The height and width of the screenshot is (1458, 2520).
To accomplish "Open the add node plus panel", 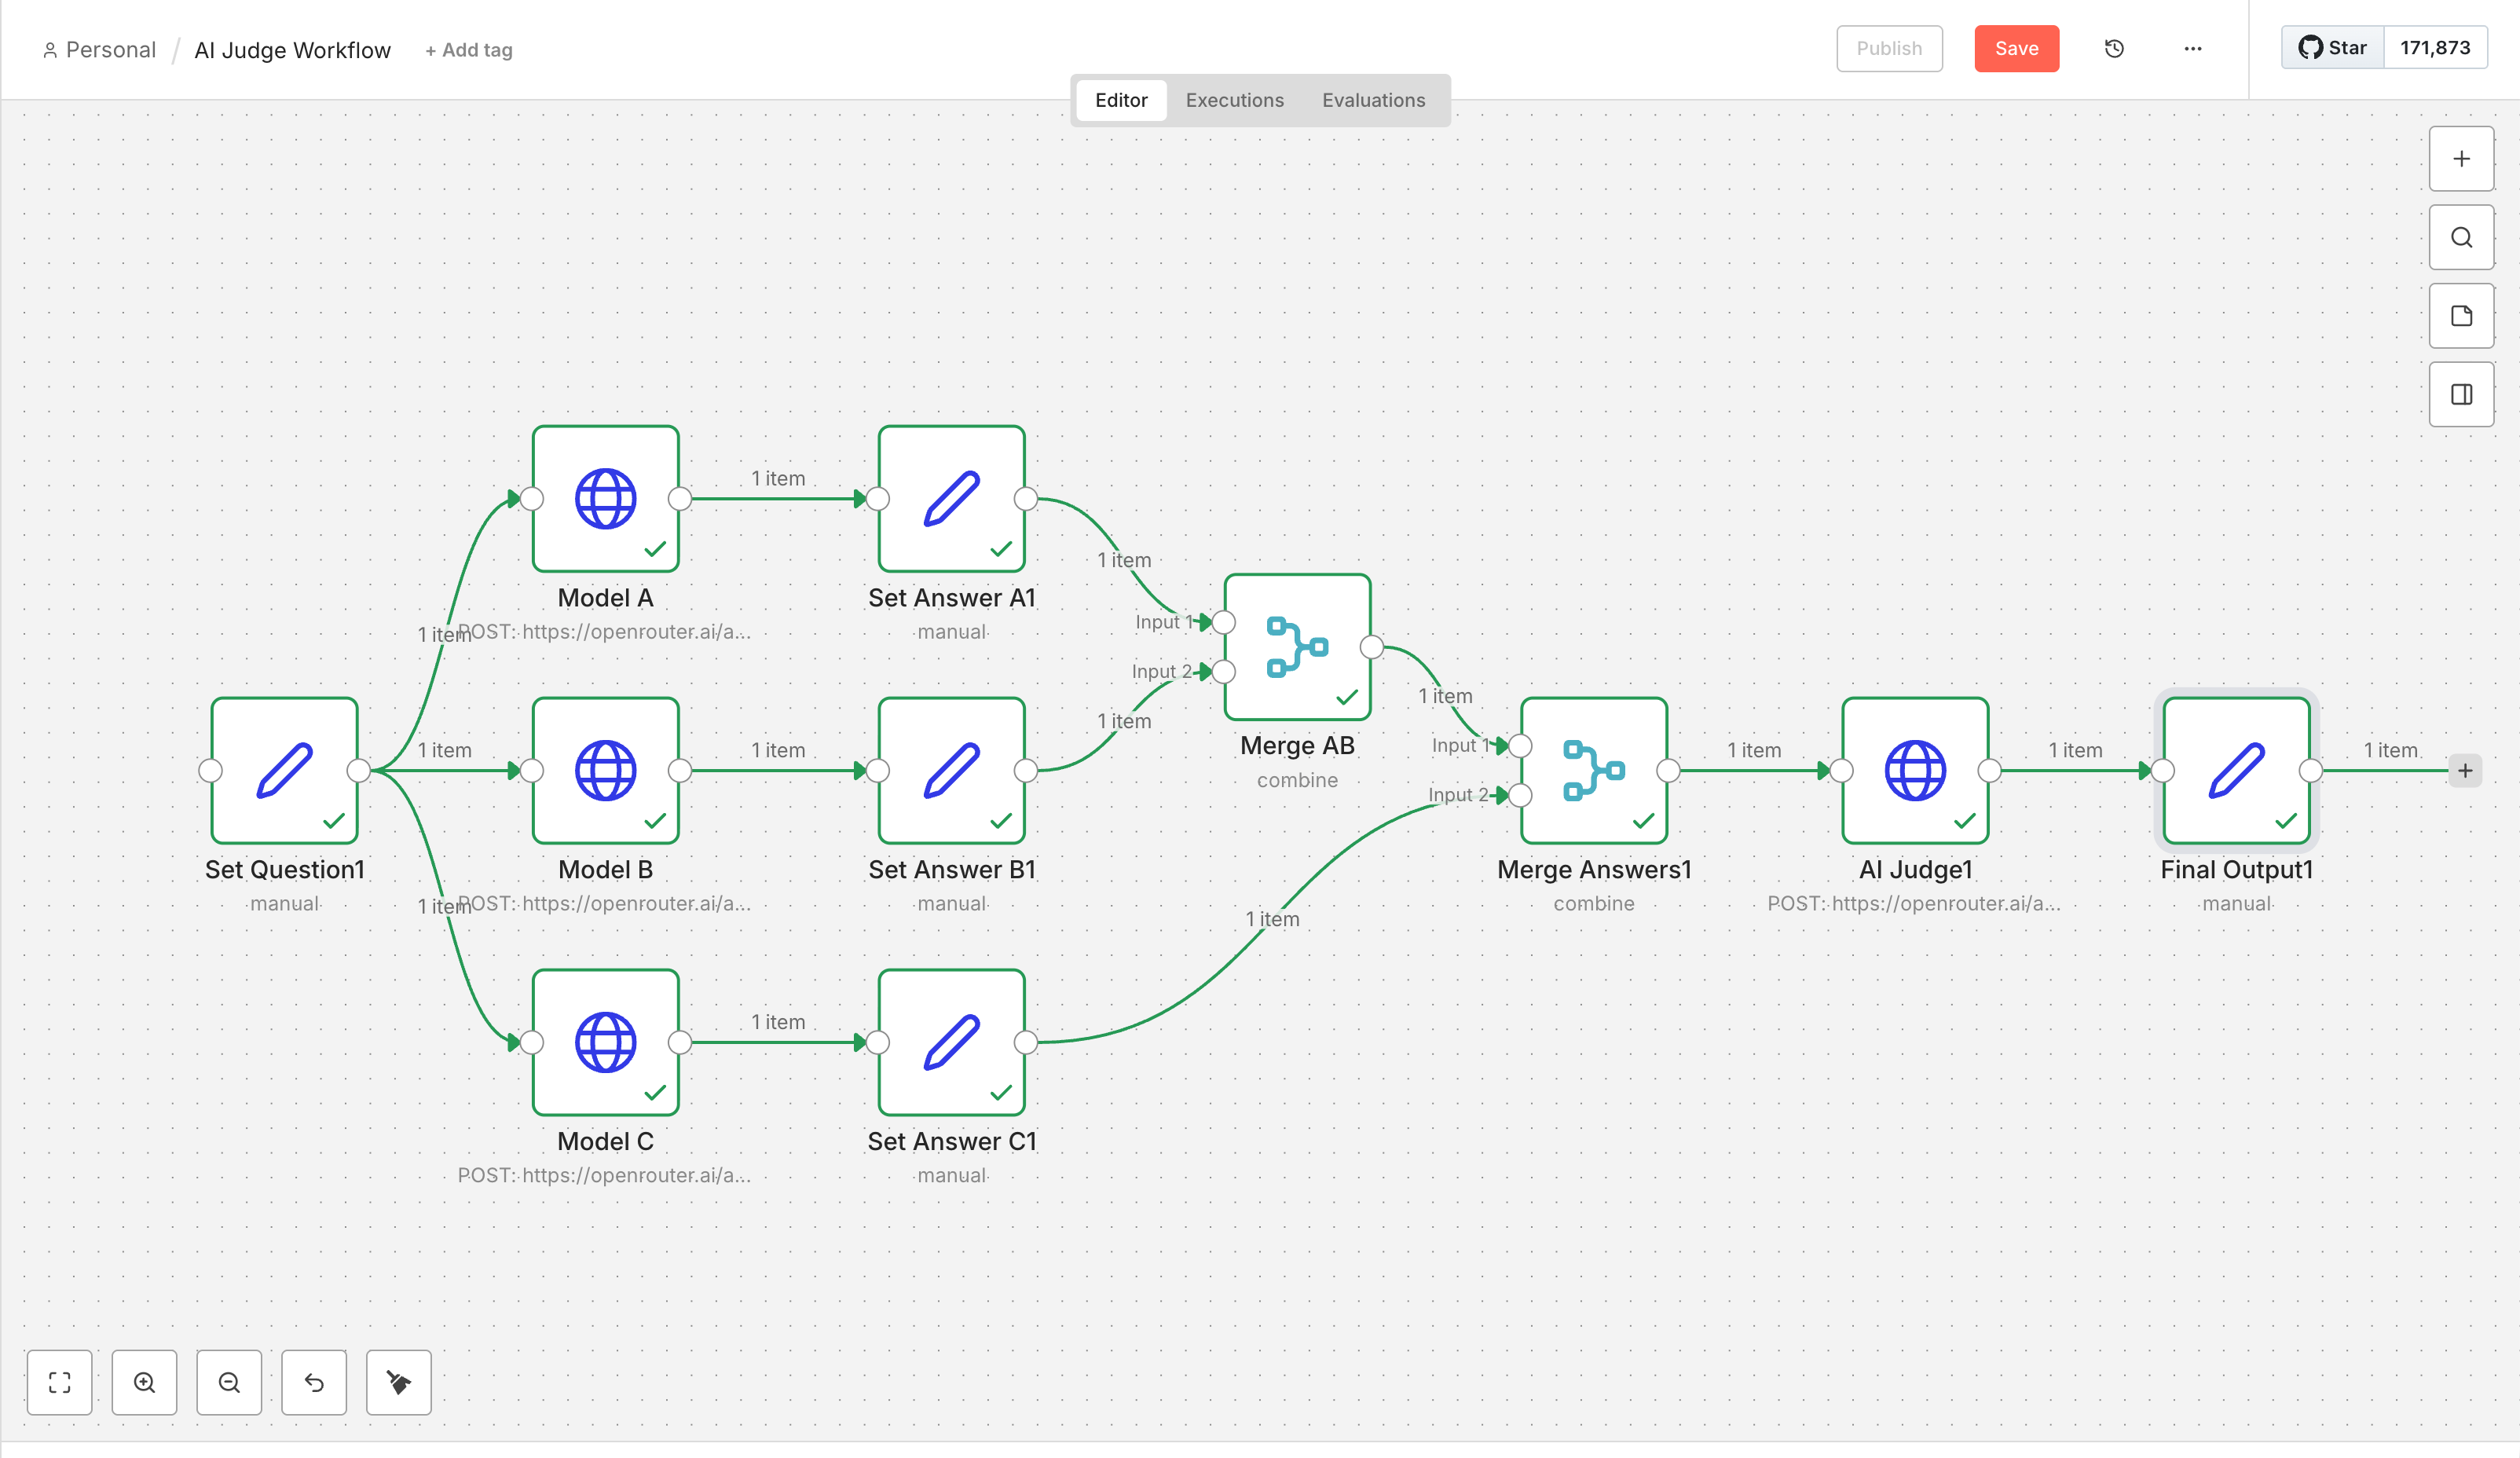I will (2461, 159).
